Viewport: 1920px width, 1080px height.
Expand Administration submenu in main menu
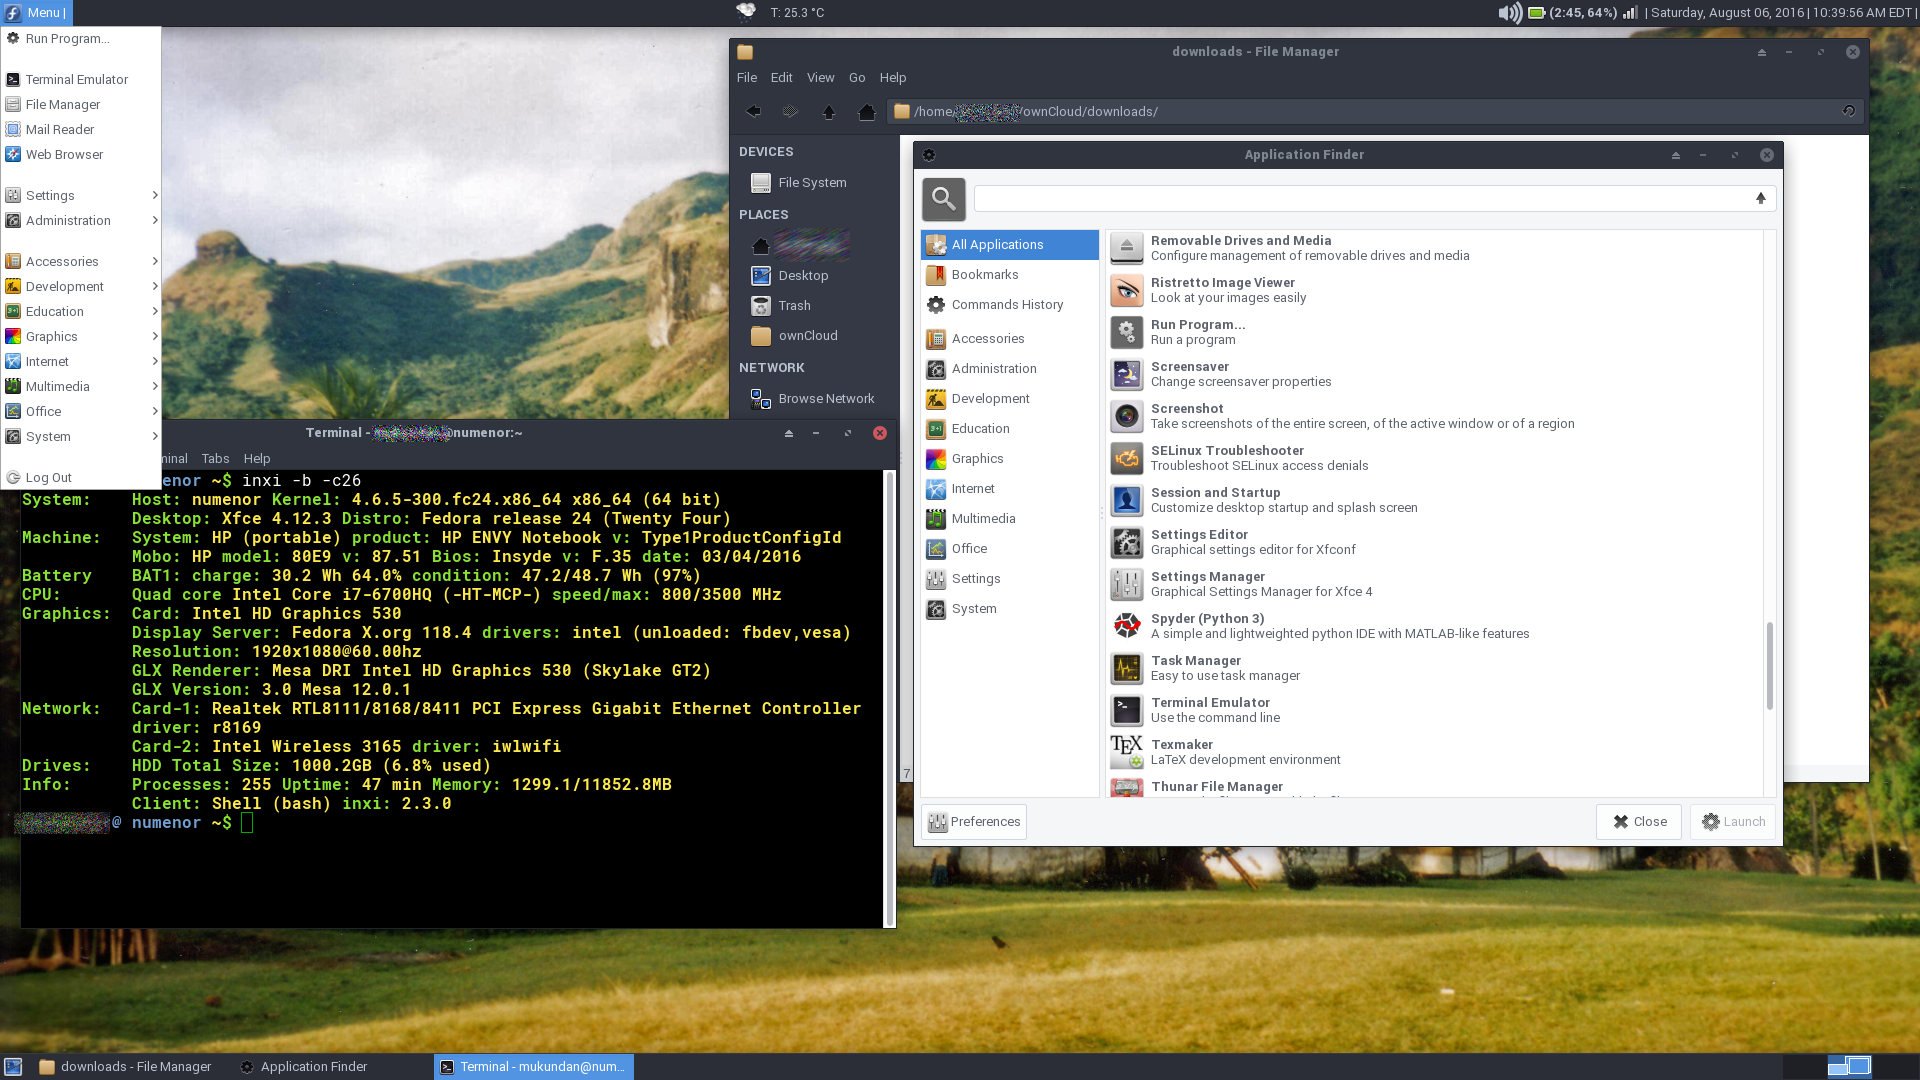pos(81,220)
